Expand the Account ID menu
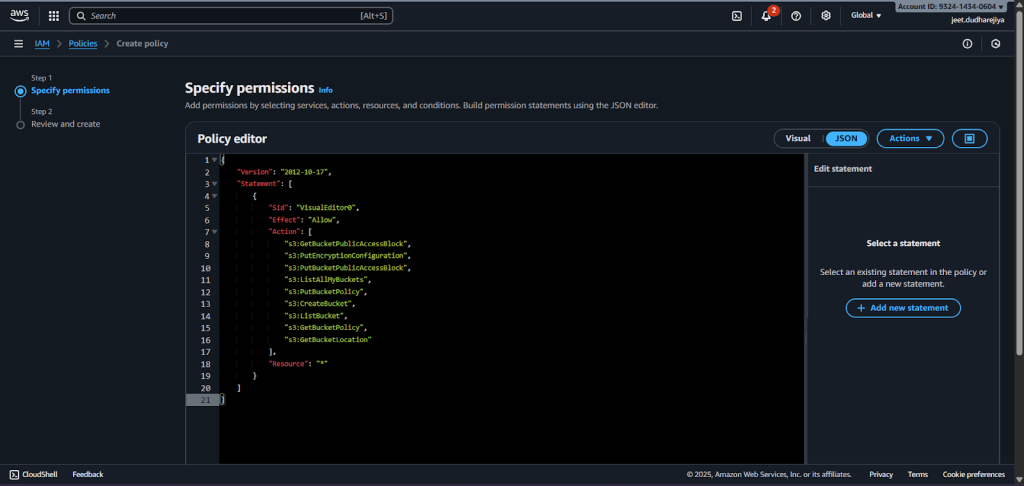Image resolution: width=1024 pixels, height=486 pixels. (950, 7)
